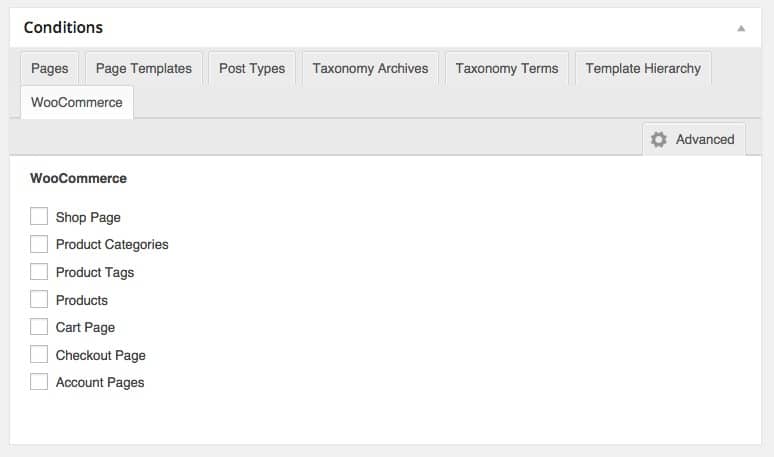Open the Page Templates tab
Screen dimensions: 774x457
[144, 69]
